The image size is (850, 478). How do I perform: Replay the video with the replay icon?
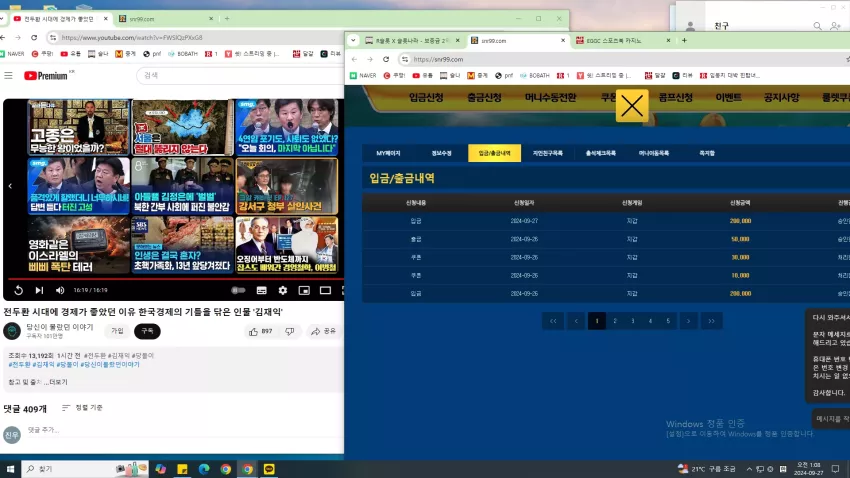[18, 290]
